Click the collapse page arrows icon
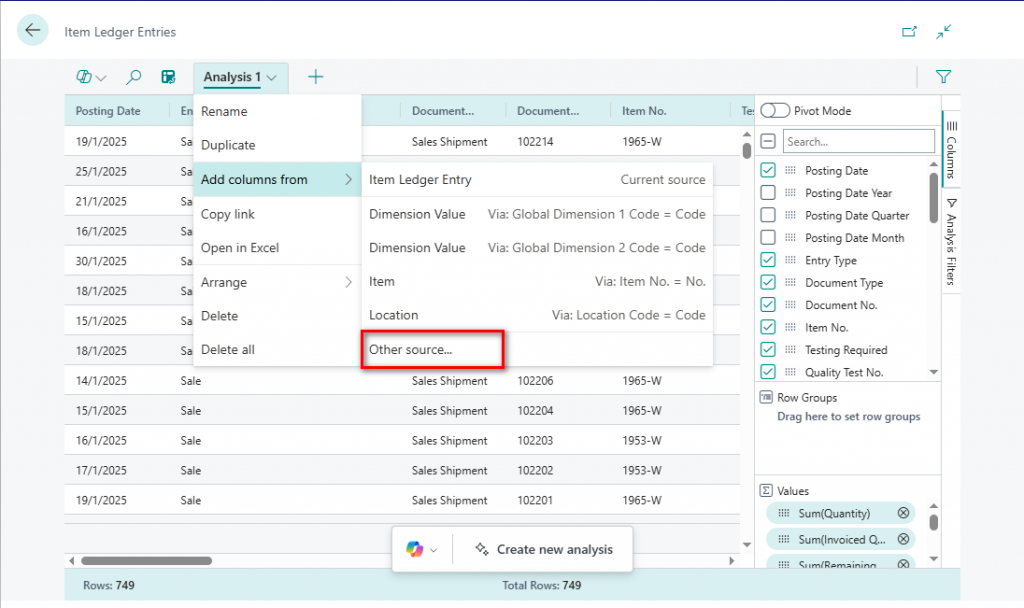Viewport: 1024px width, 608px height. (943, 32)
